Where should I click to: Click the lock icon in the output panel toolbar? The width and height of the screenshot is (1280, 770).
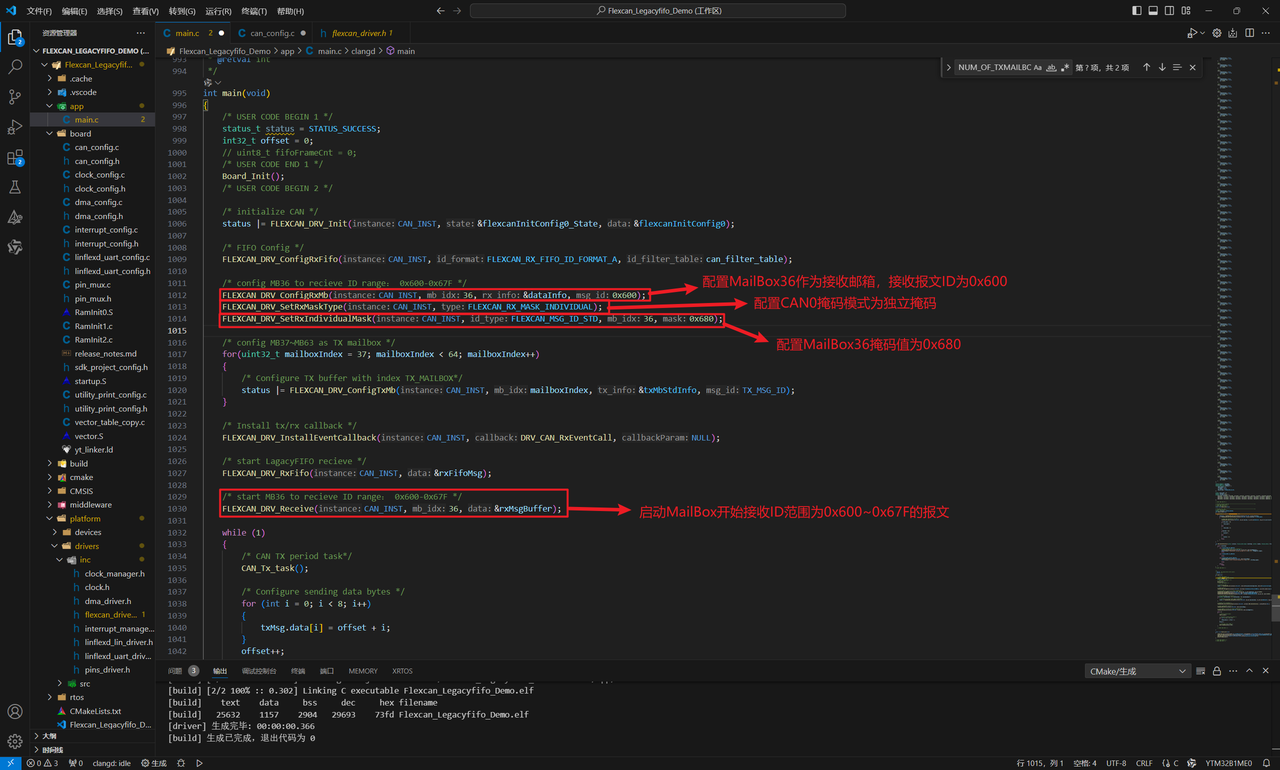1218,671
